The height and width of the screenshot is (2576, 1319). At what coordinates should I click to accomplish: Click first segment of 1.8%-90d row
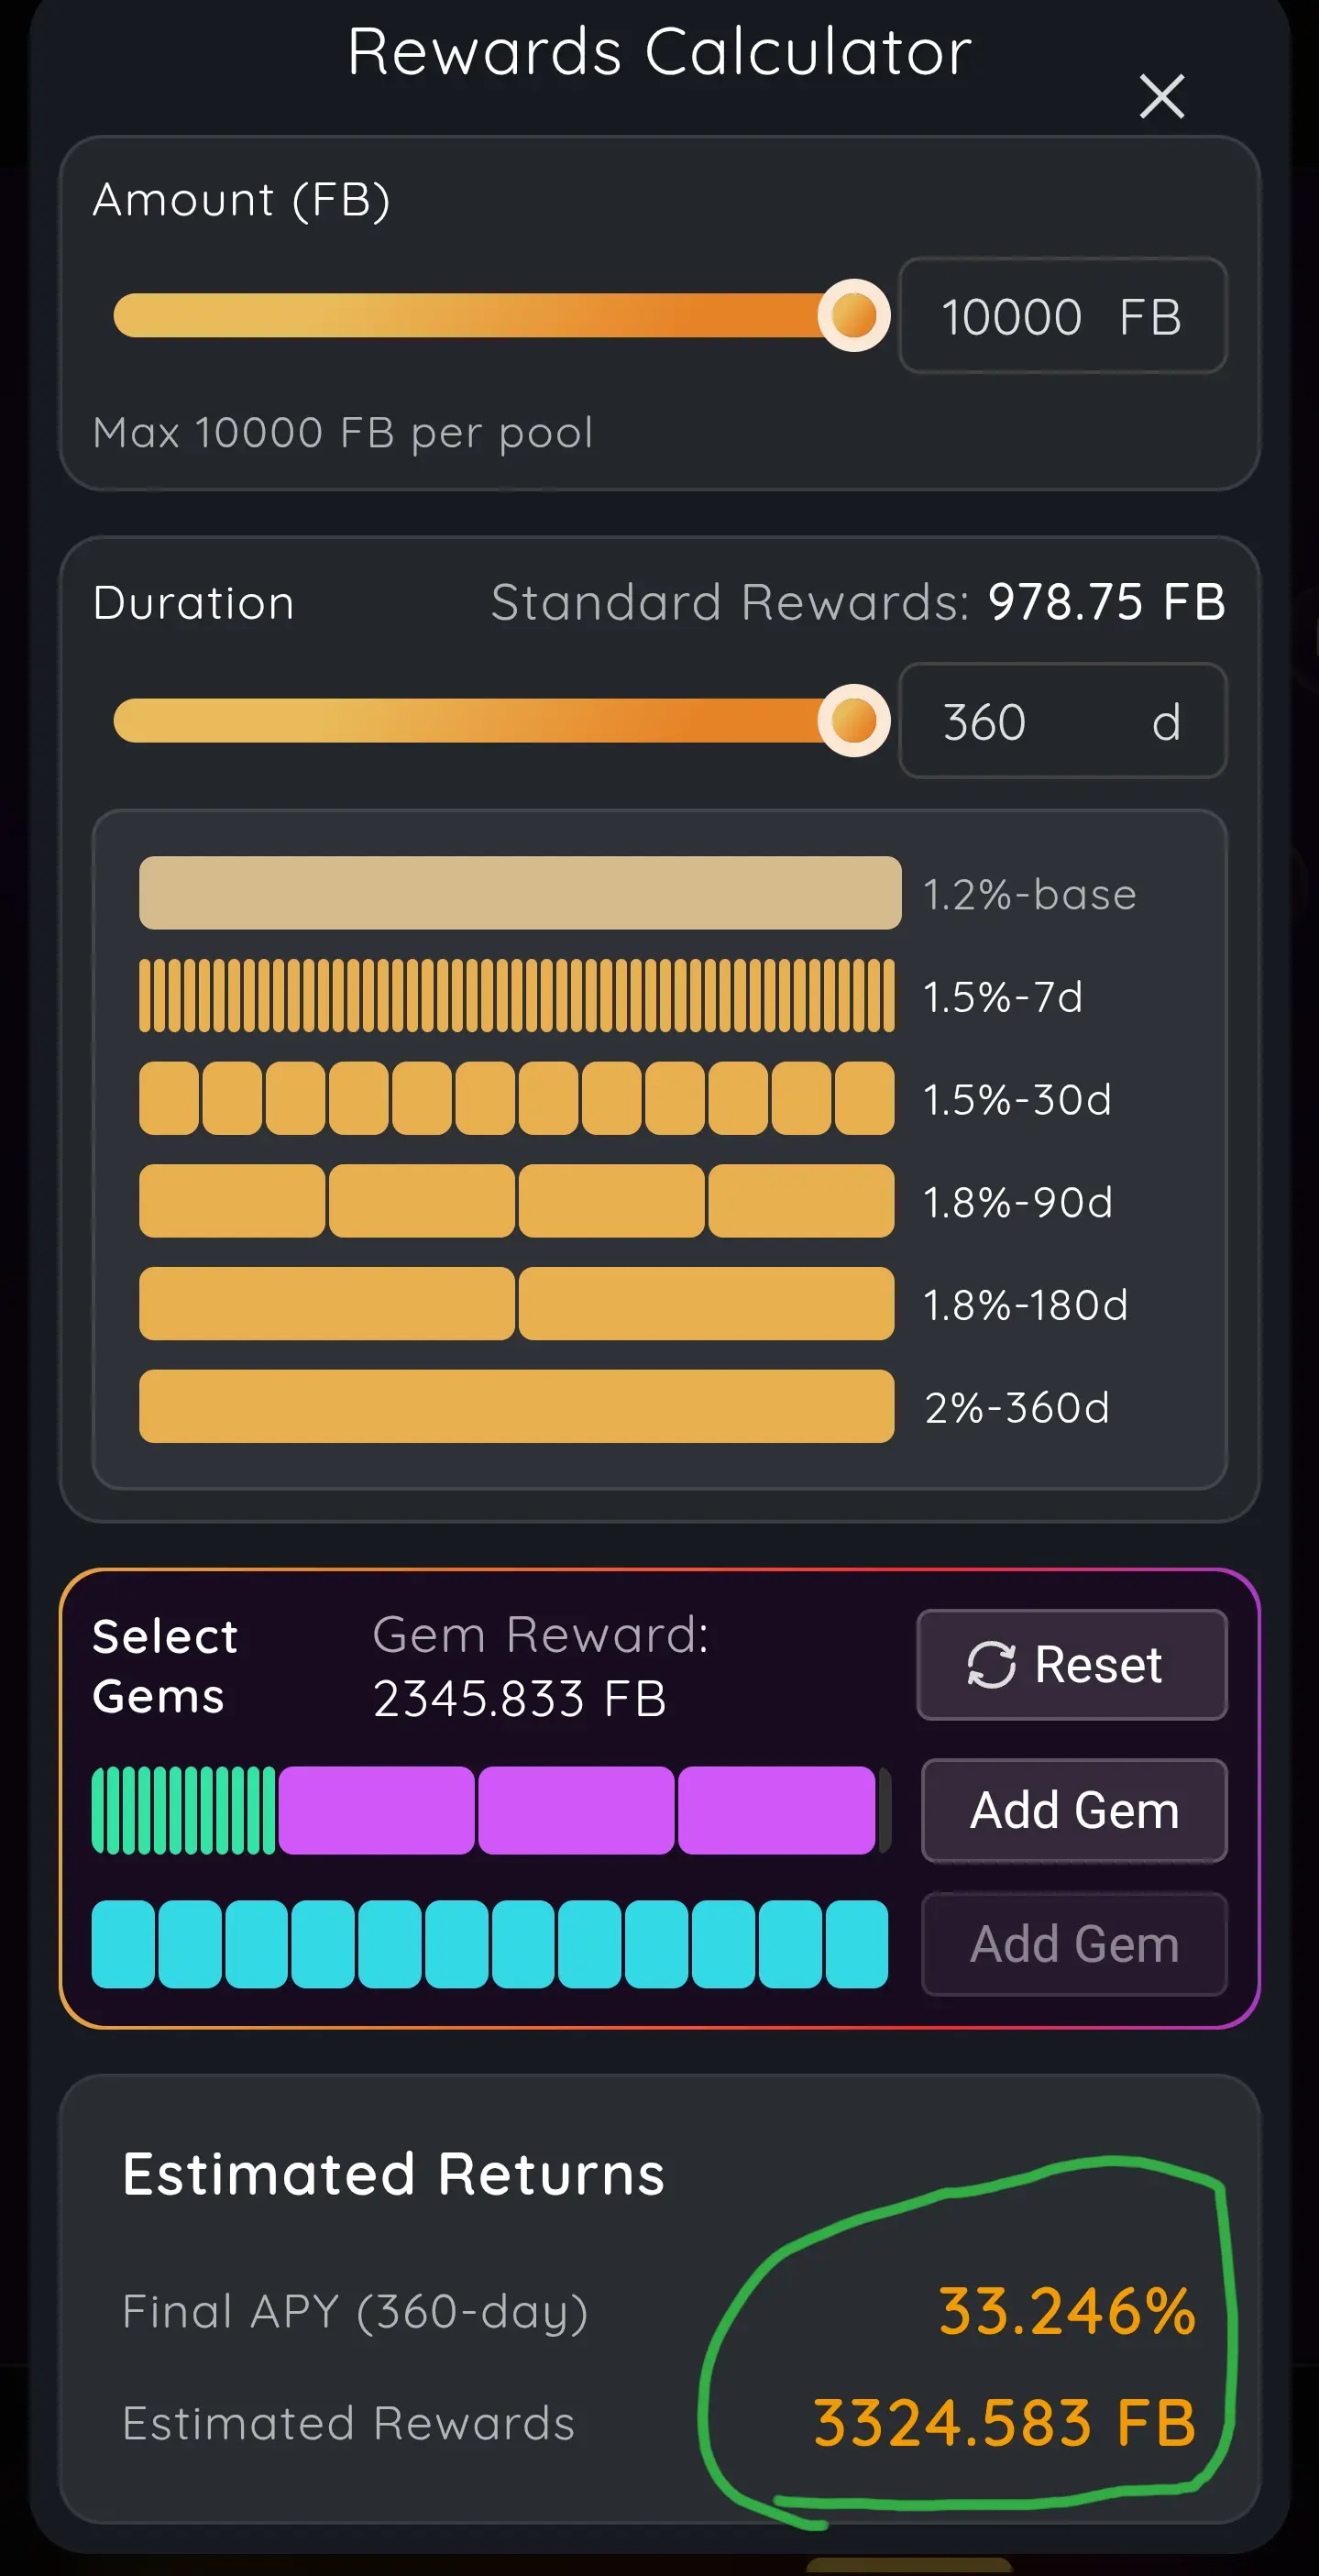pyautogui.click(x=232, y=1201)
